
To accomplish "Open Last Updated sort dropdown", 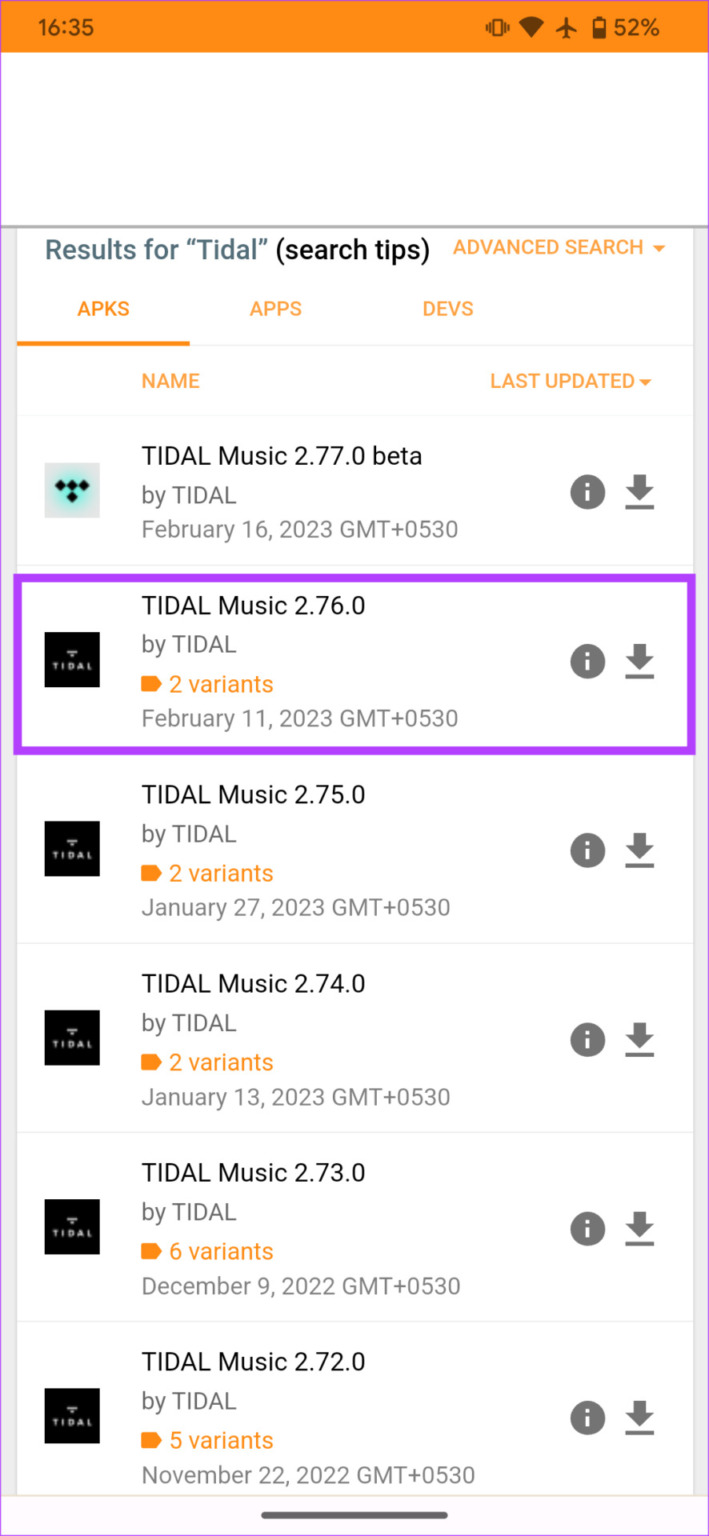I will point(570,381).
